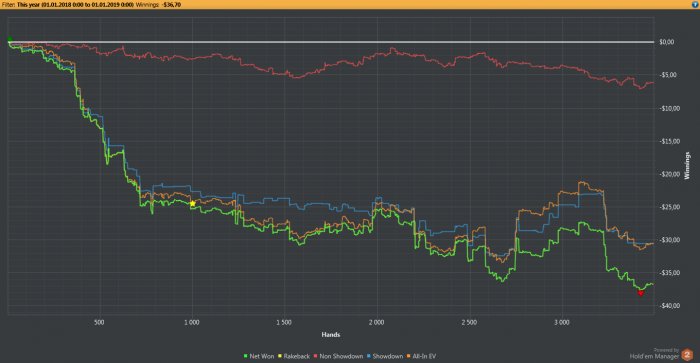Click the vertical Winnings y-axis title

tap(687, 166)
